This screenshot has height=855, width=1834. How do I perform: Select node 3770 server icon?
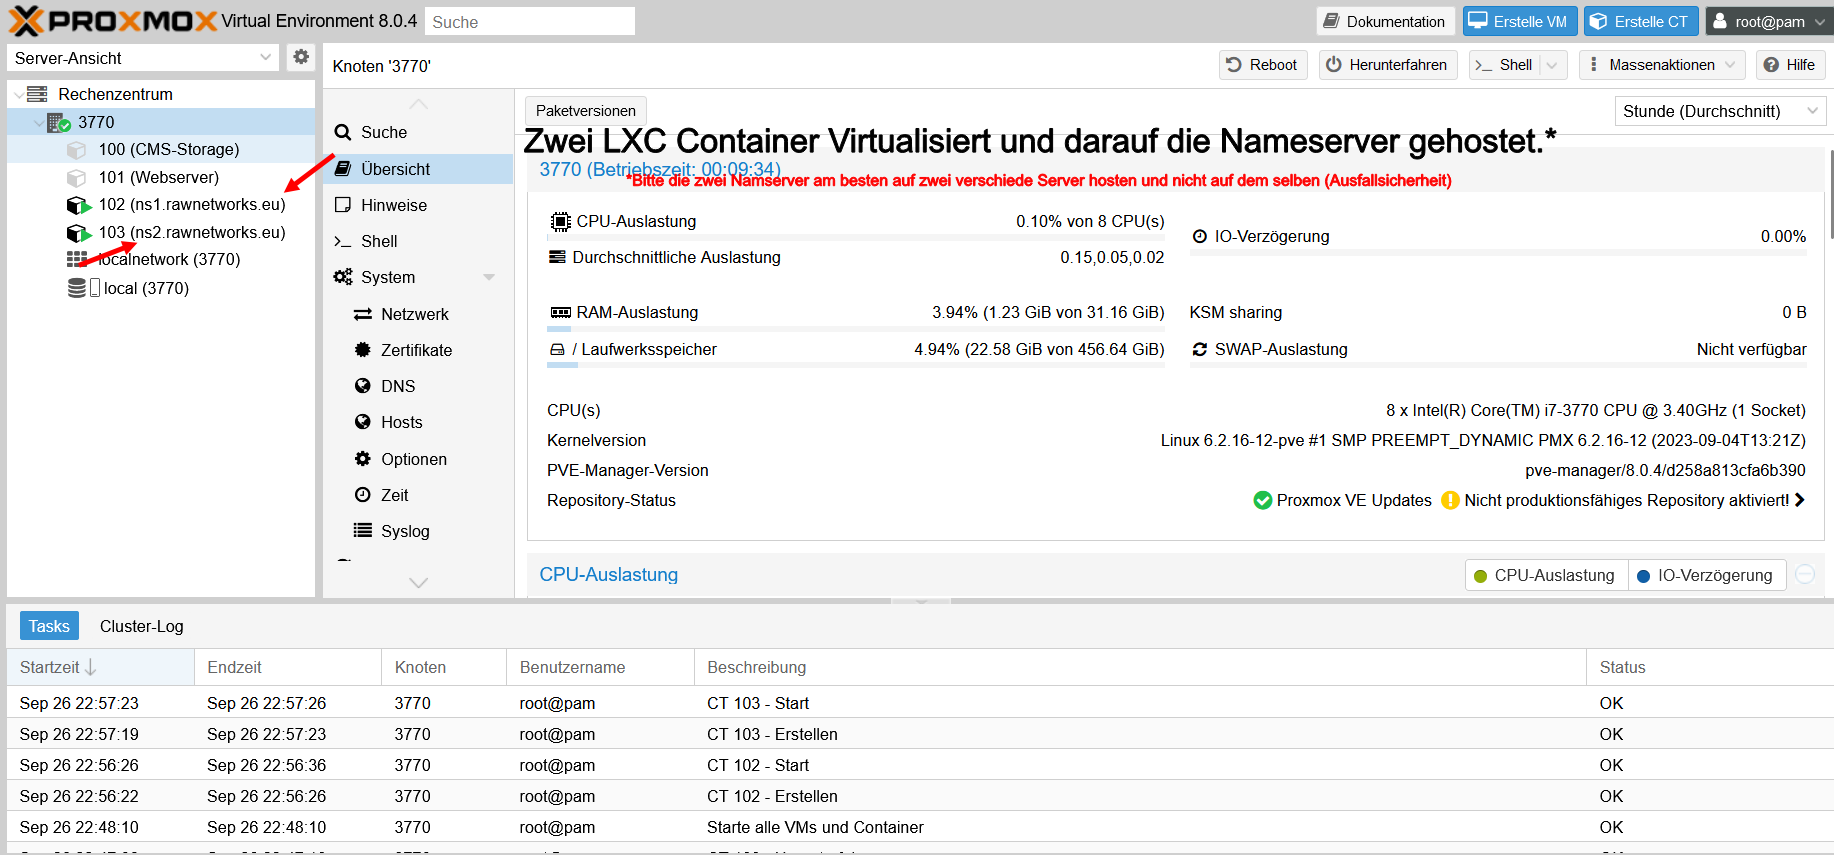tap(59, 122)
